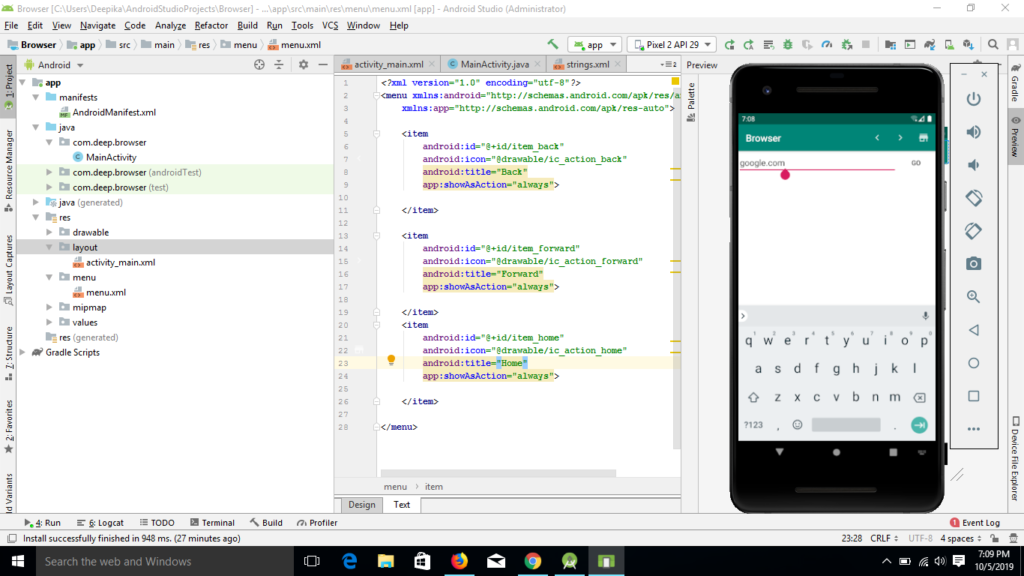Tap the back arrow in Browser app bar

(x=877, y=138)
